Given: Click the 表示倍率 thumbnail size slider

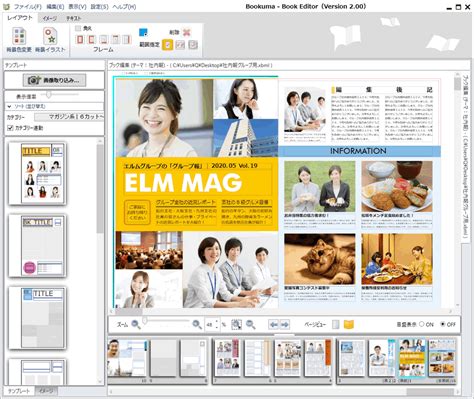Looking at the screenshot, I should [x=60, y=95].
